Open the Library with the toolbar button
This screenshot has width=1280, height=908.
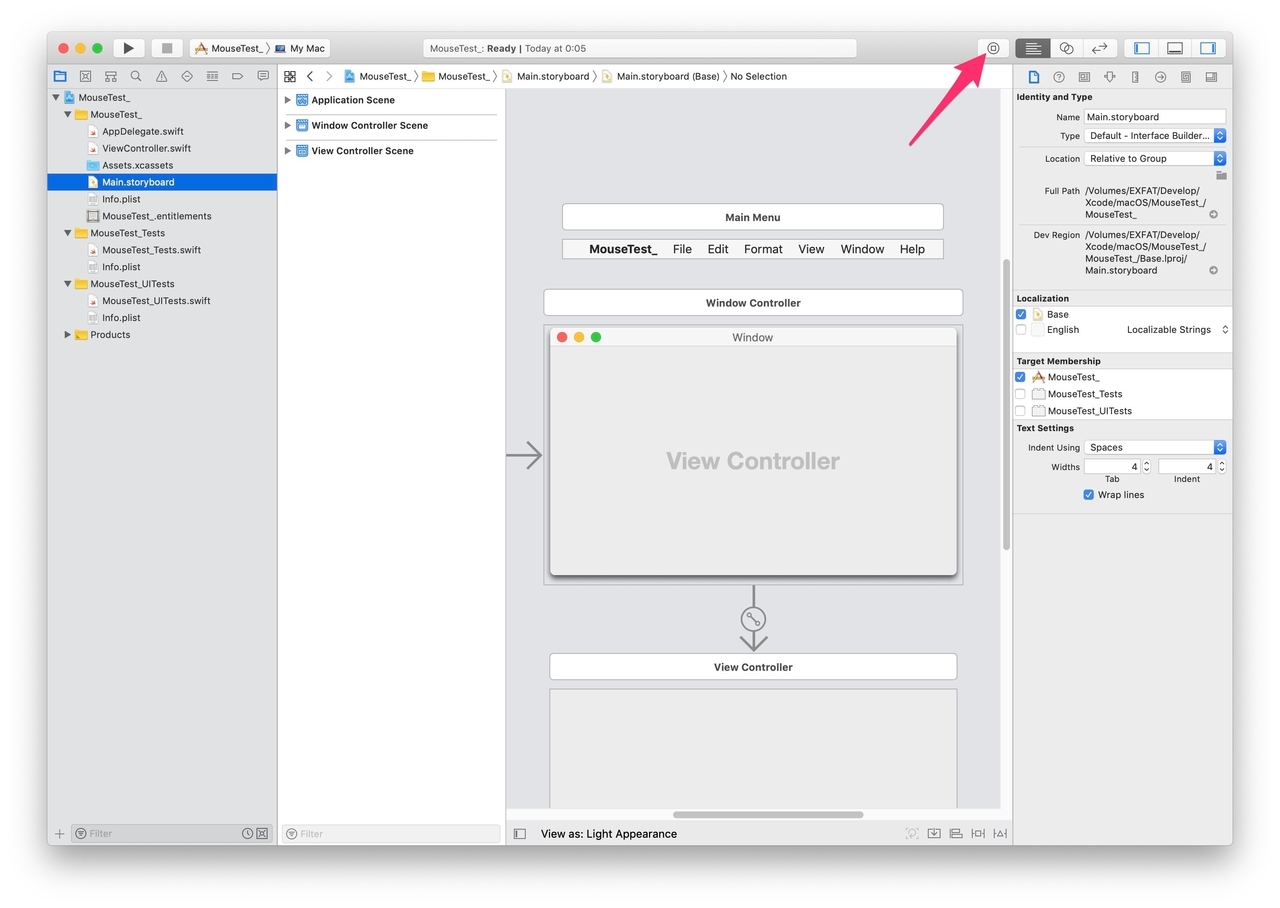tap(993, 48)
